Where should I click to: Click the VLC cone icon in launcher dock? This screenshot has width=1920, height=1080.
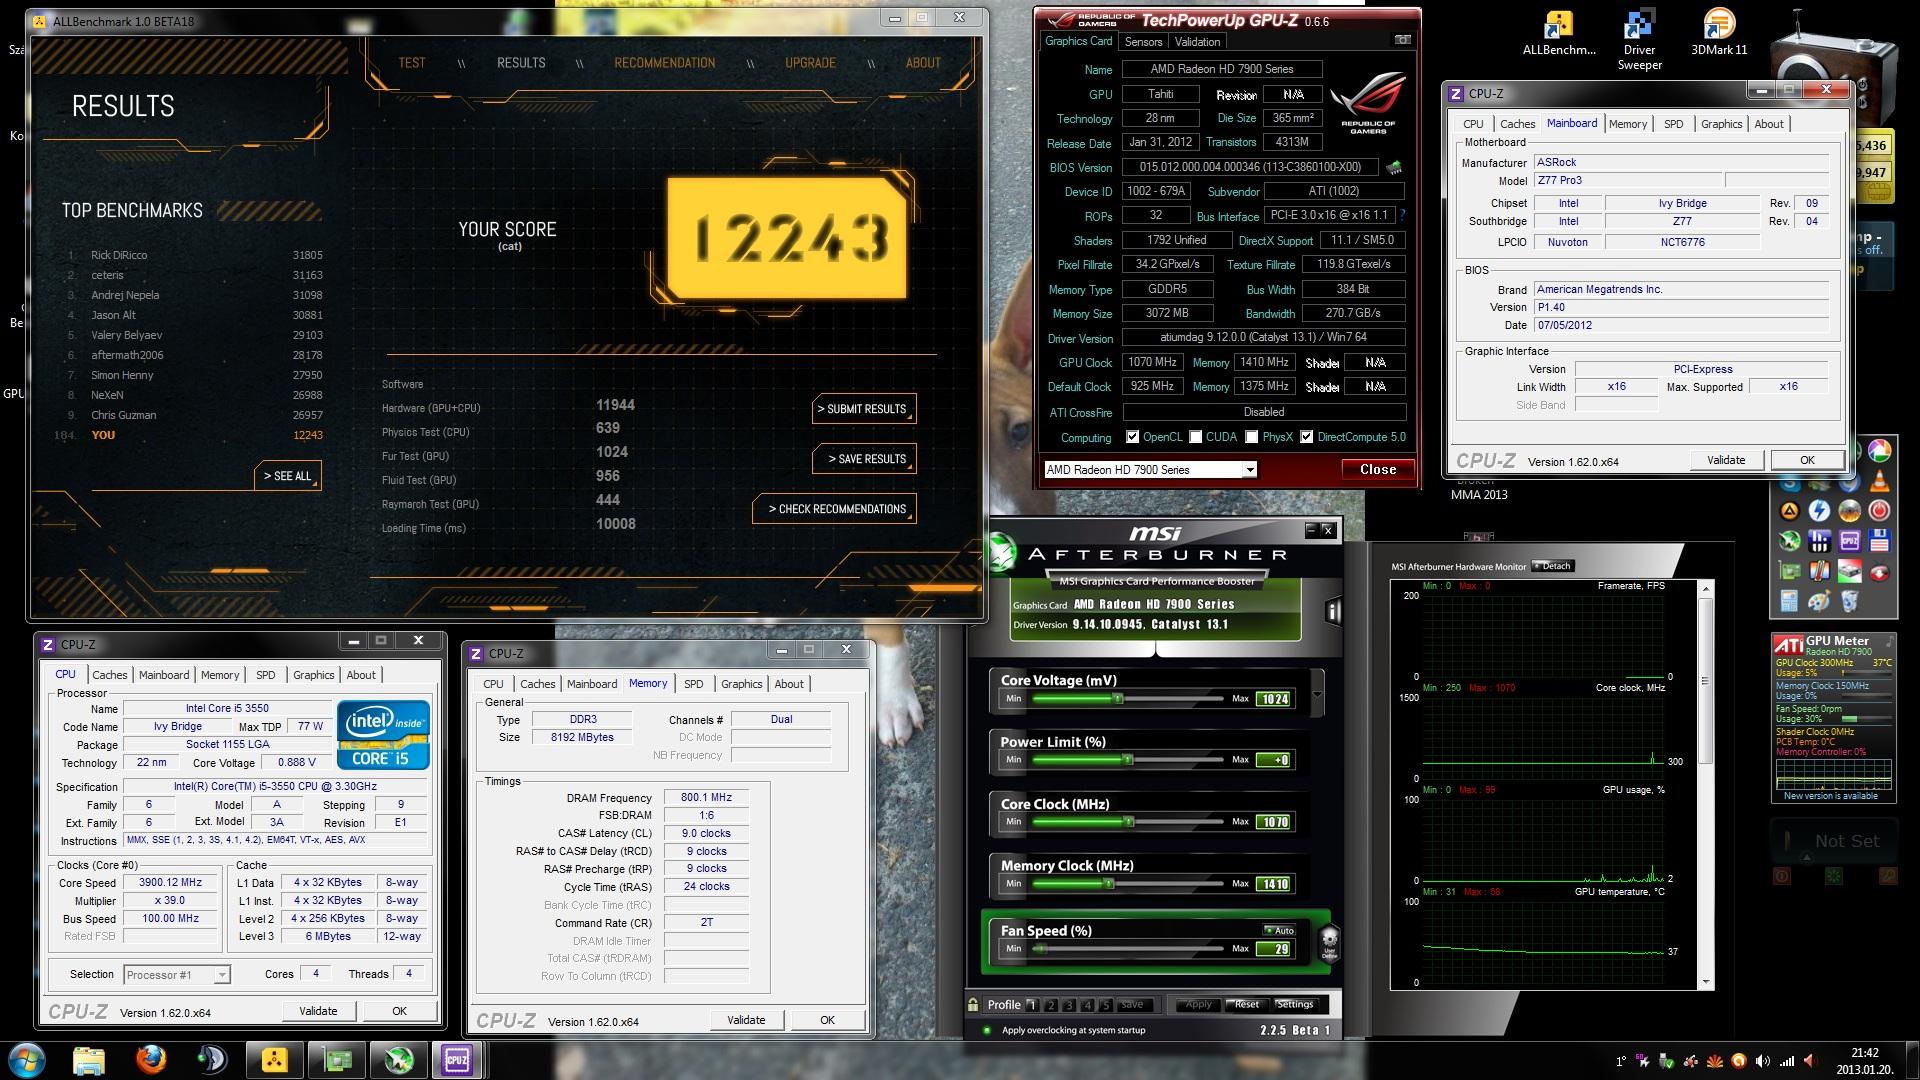[1879, 481]
